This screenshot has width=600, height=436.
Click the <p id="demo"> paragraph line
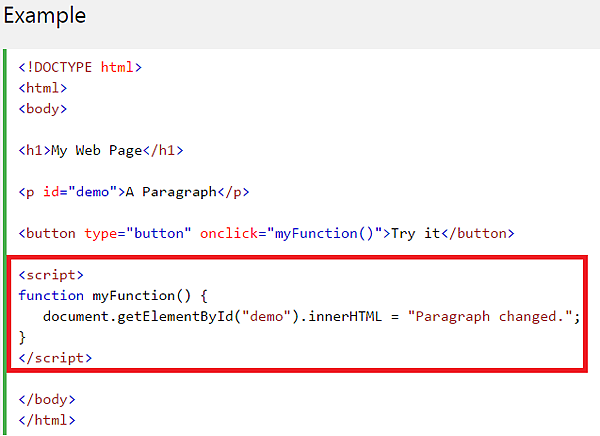tap(134, 192)
